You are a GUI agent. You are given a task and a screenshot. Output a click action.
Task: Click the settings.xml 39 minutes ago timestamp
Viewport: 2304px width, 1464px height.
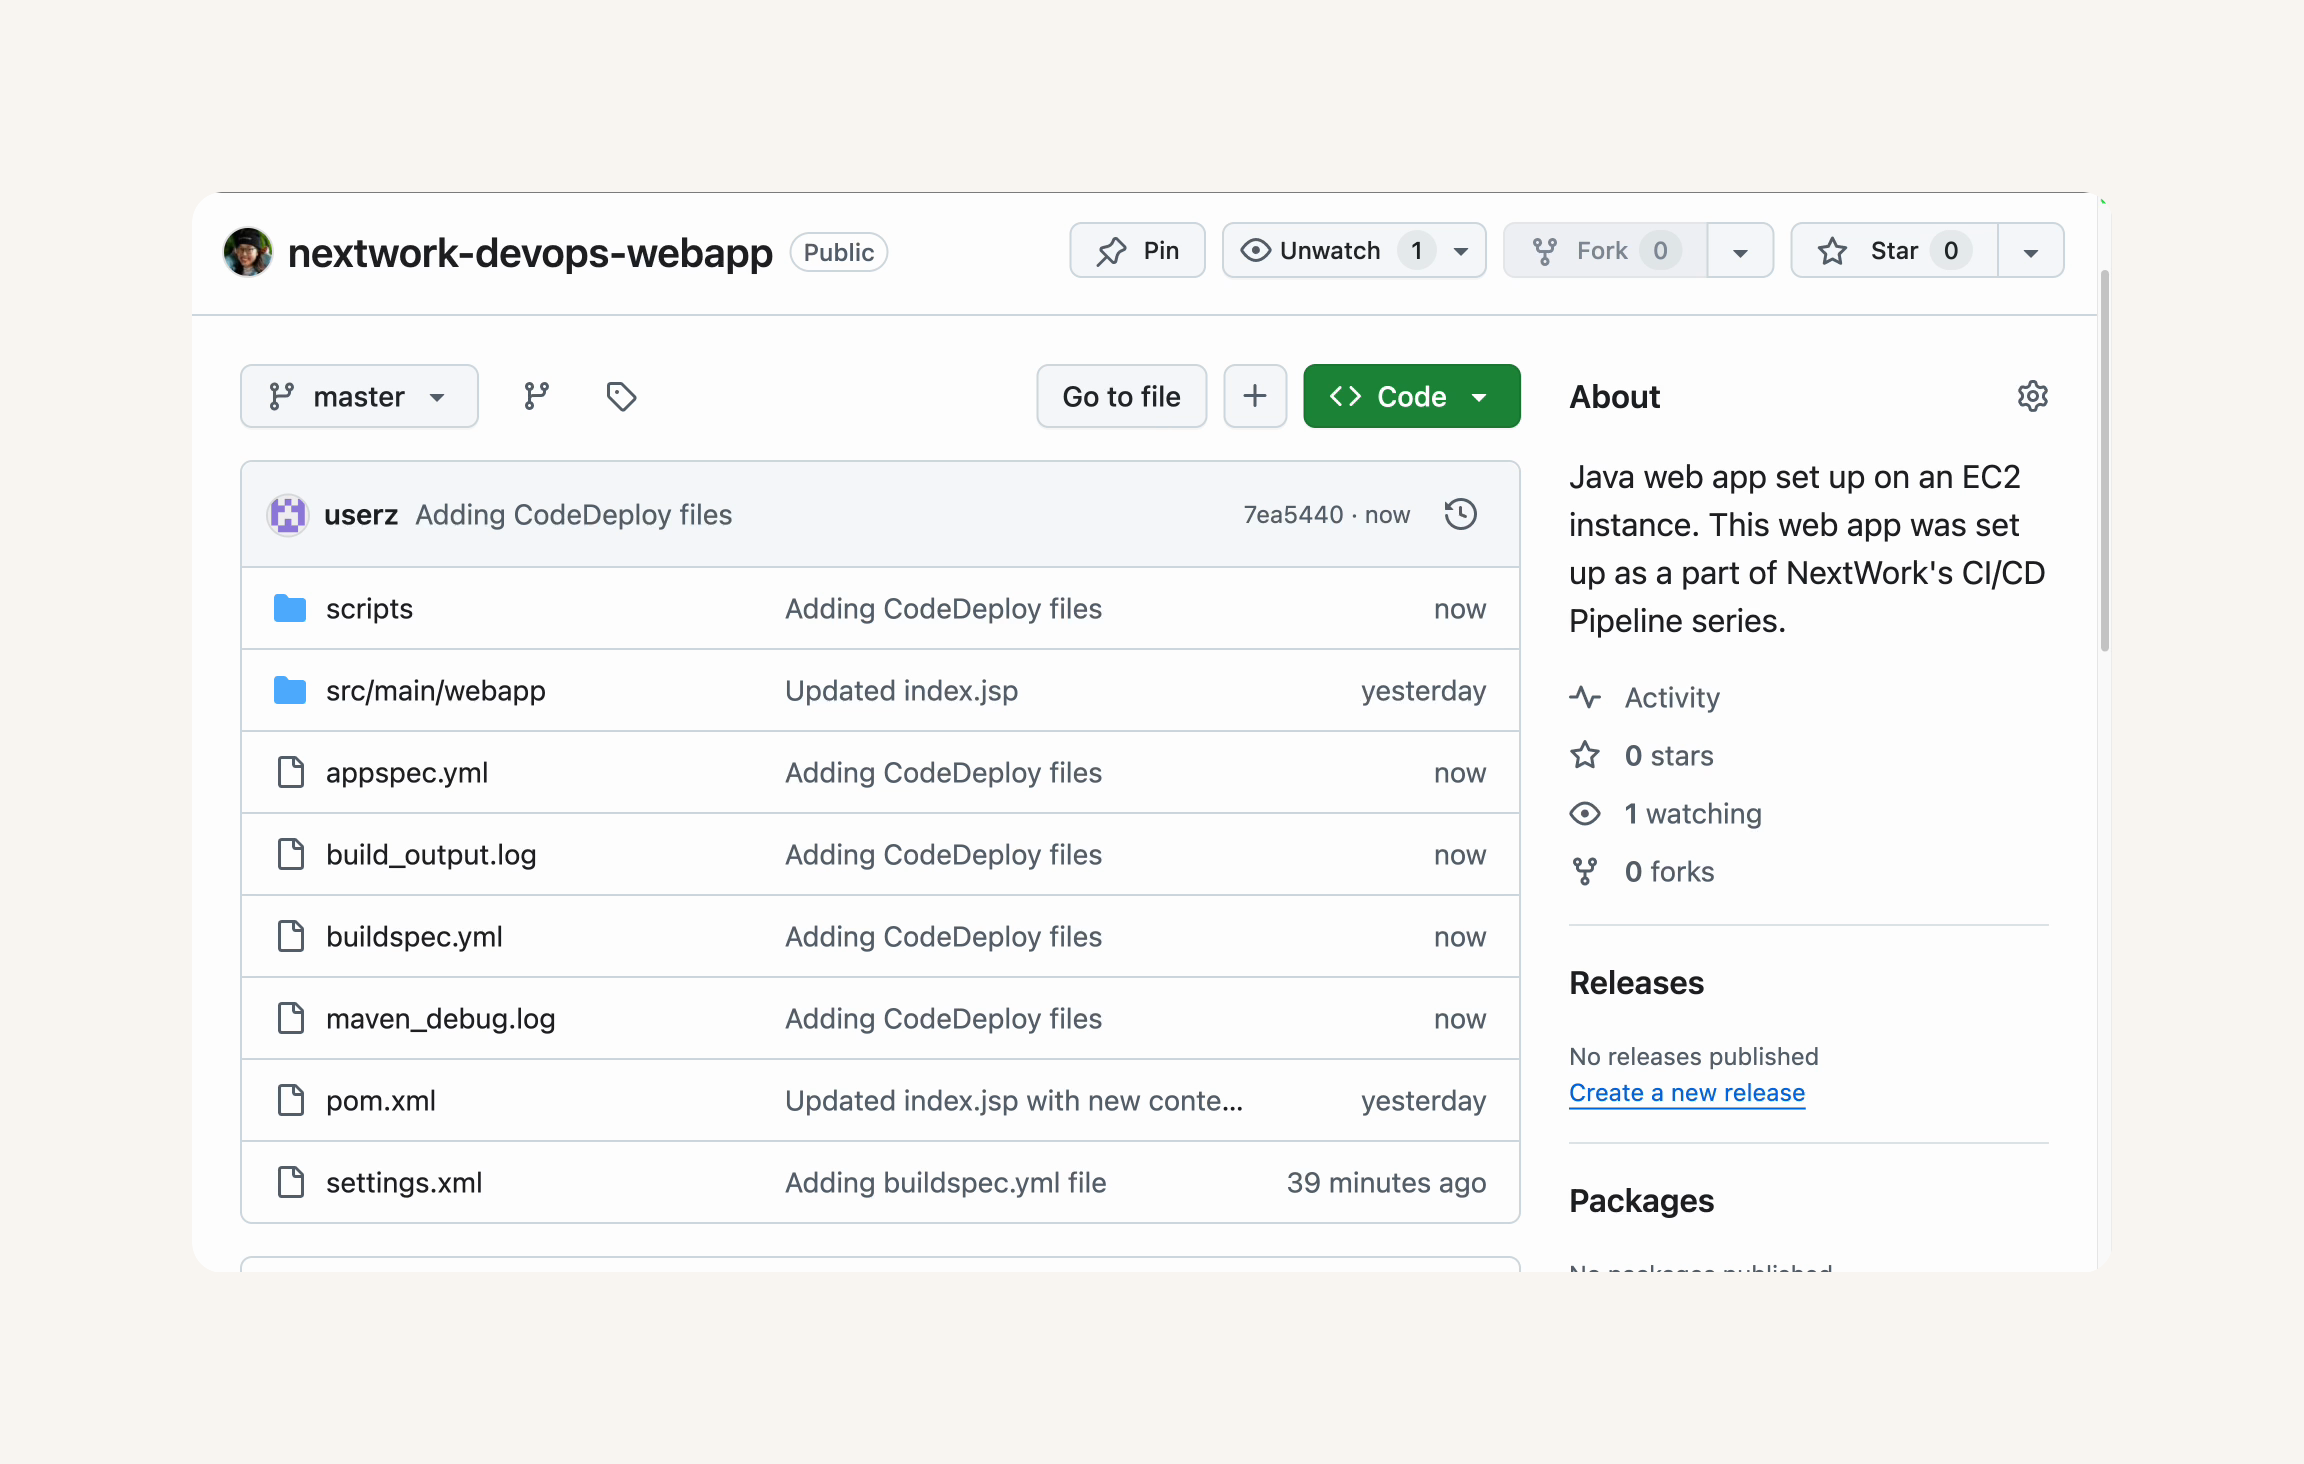(x=1386, y=1183)
